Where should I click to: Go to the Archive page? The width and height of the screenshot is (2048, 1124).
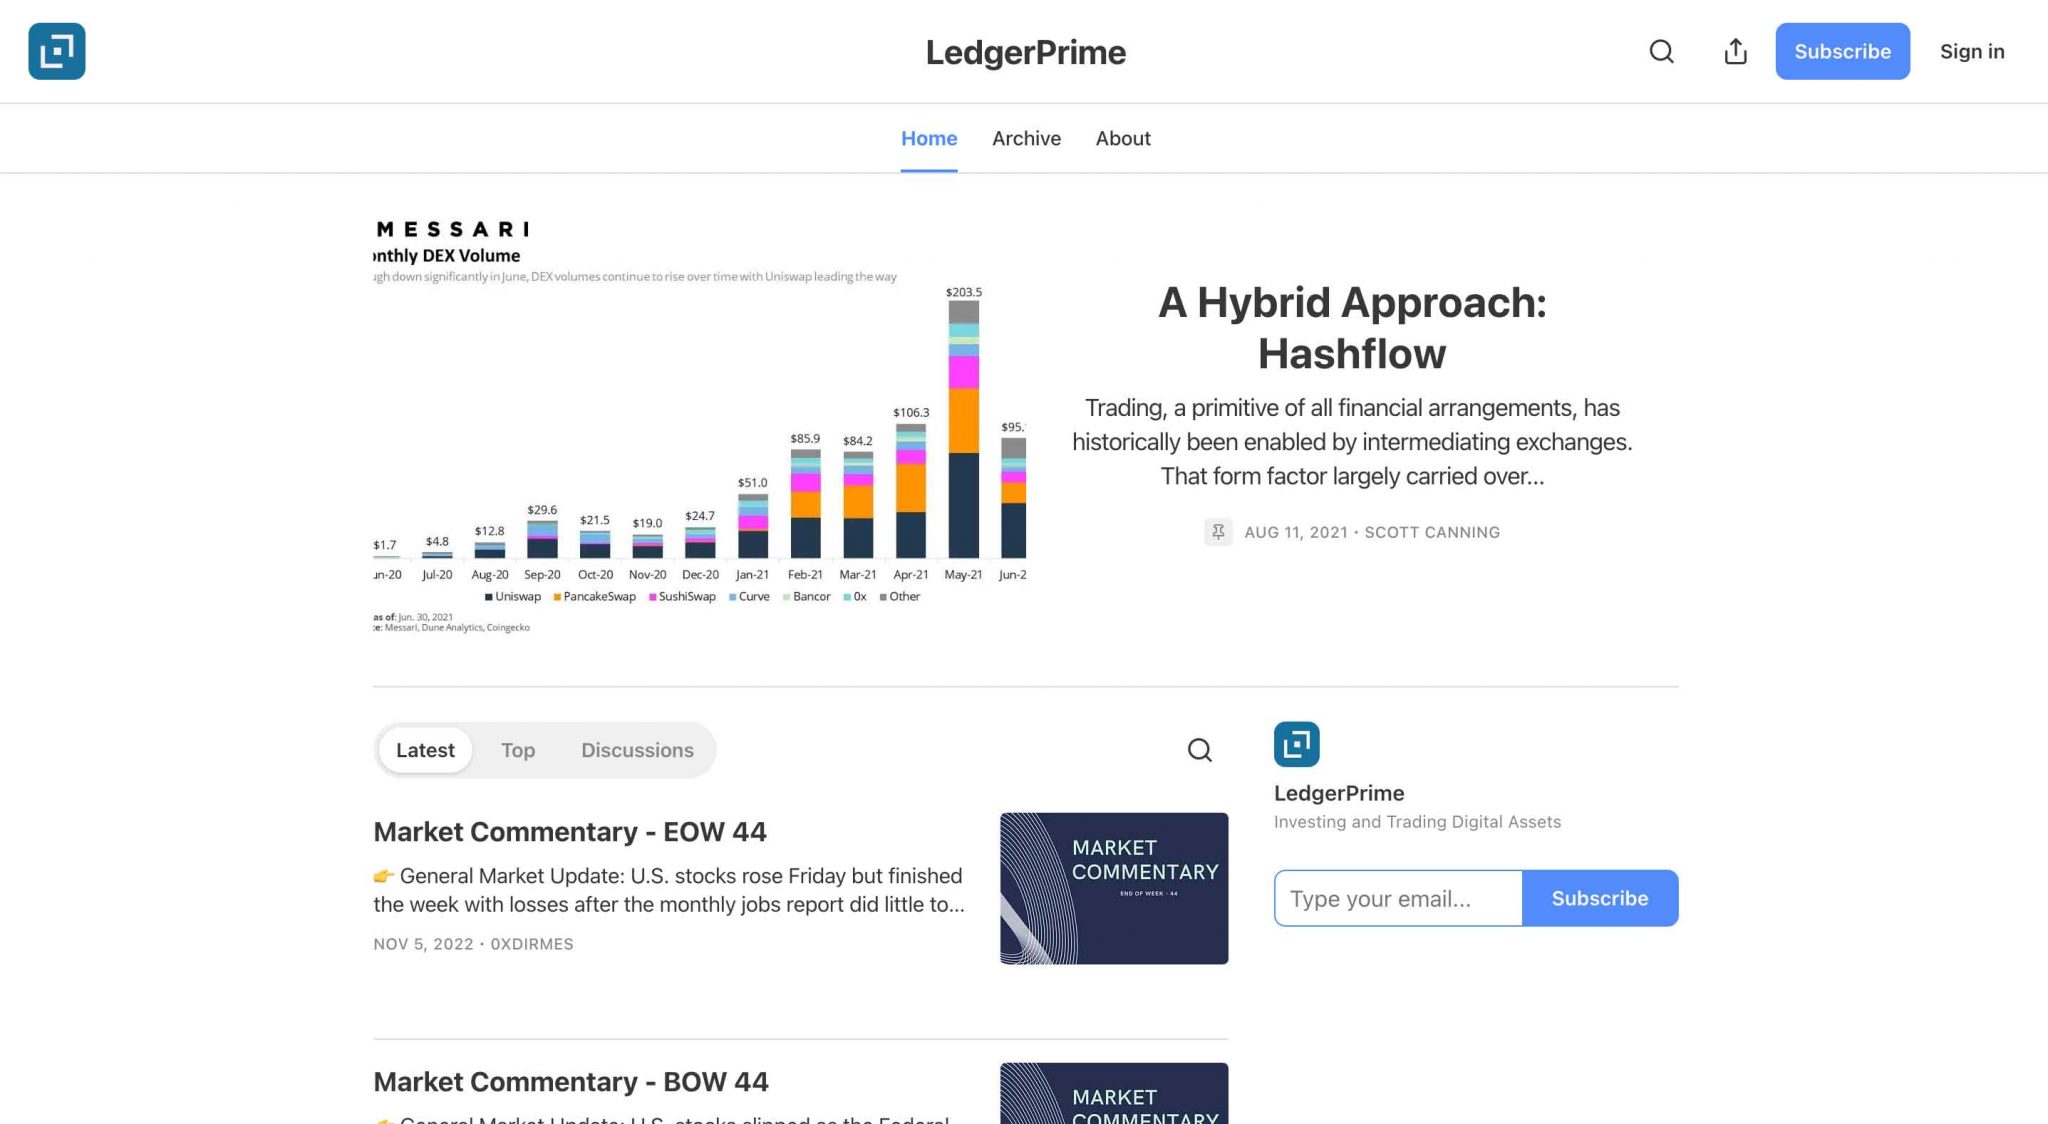pos(1026,138)
